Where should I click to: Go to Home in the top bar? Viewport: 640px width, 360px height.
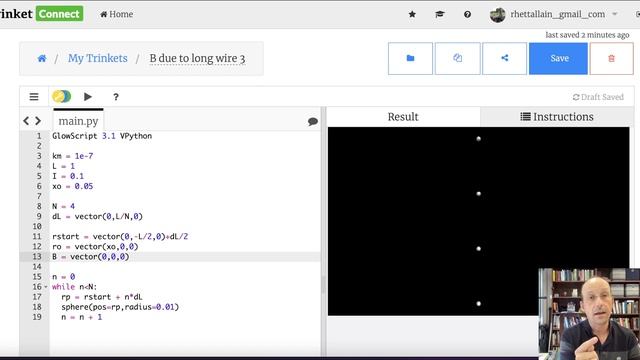tap(116, 14)
